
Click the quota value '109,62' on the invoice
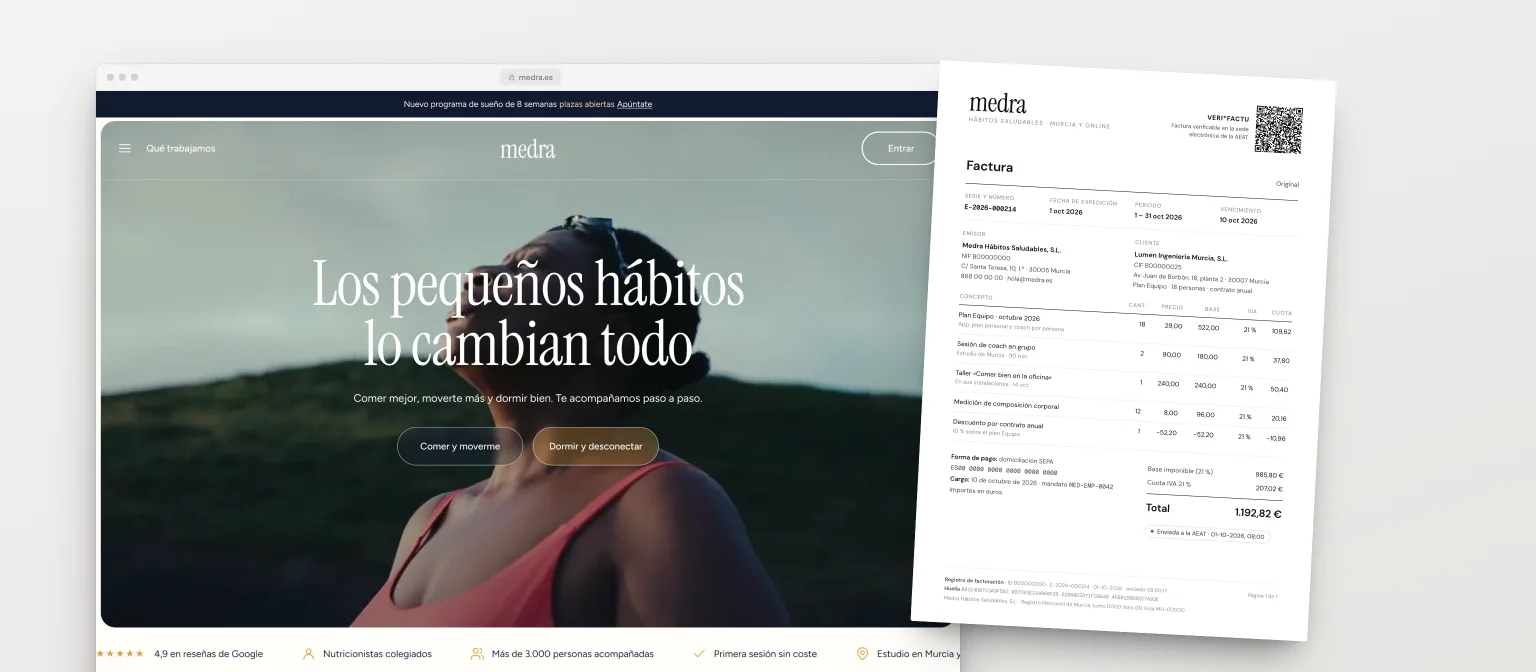click(1280, 331)
